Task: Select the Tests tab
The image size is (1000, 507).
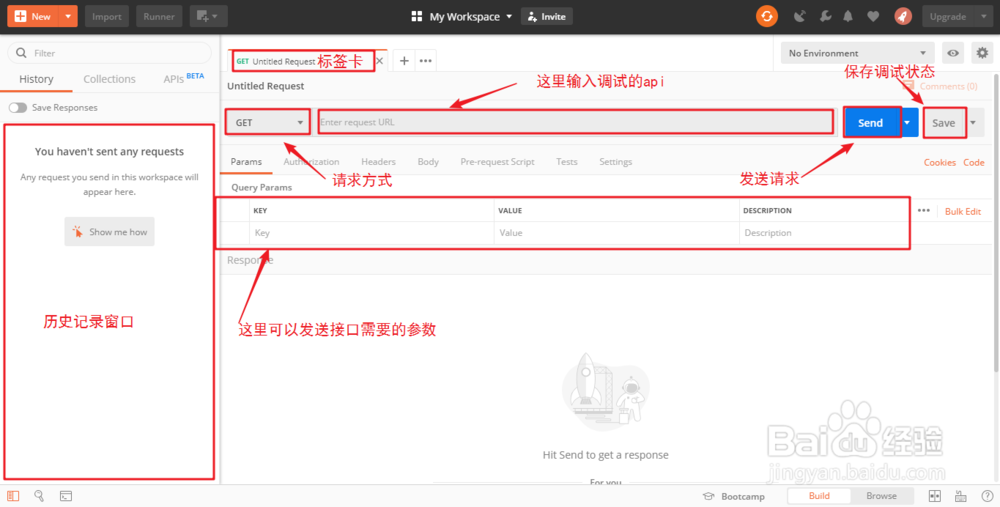Action: coord(566,162)
